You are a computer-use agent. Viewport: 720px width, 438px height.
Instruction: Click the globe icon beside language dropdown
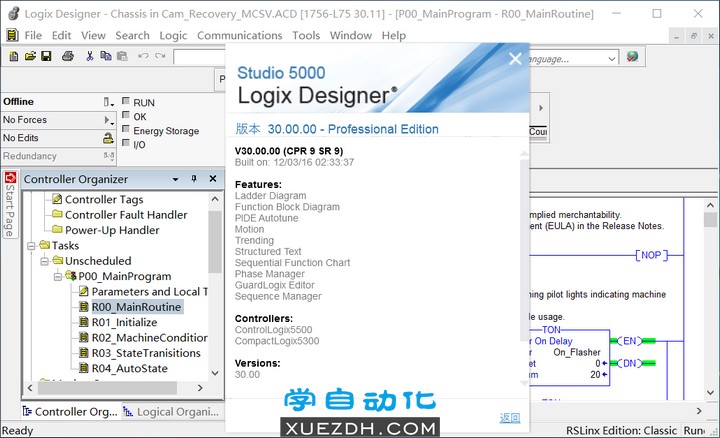(632, 57)
